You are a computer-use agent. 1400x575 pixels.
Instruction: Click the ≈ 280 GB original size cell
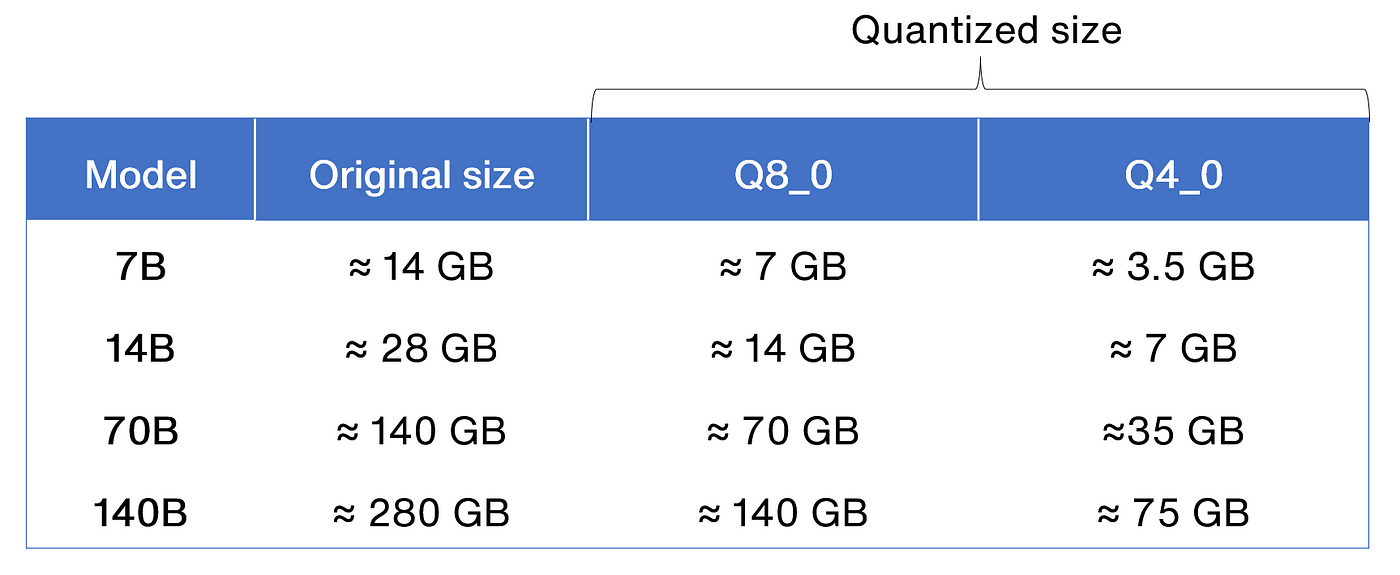(421, 513)
